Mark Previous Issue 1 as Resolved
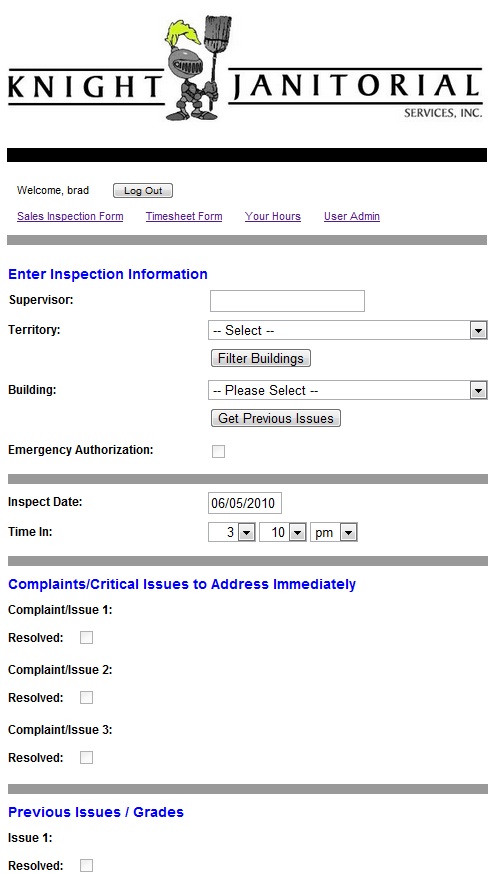 click(86, 865)
